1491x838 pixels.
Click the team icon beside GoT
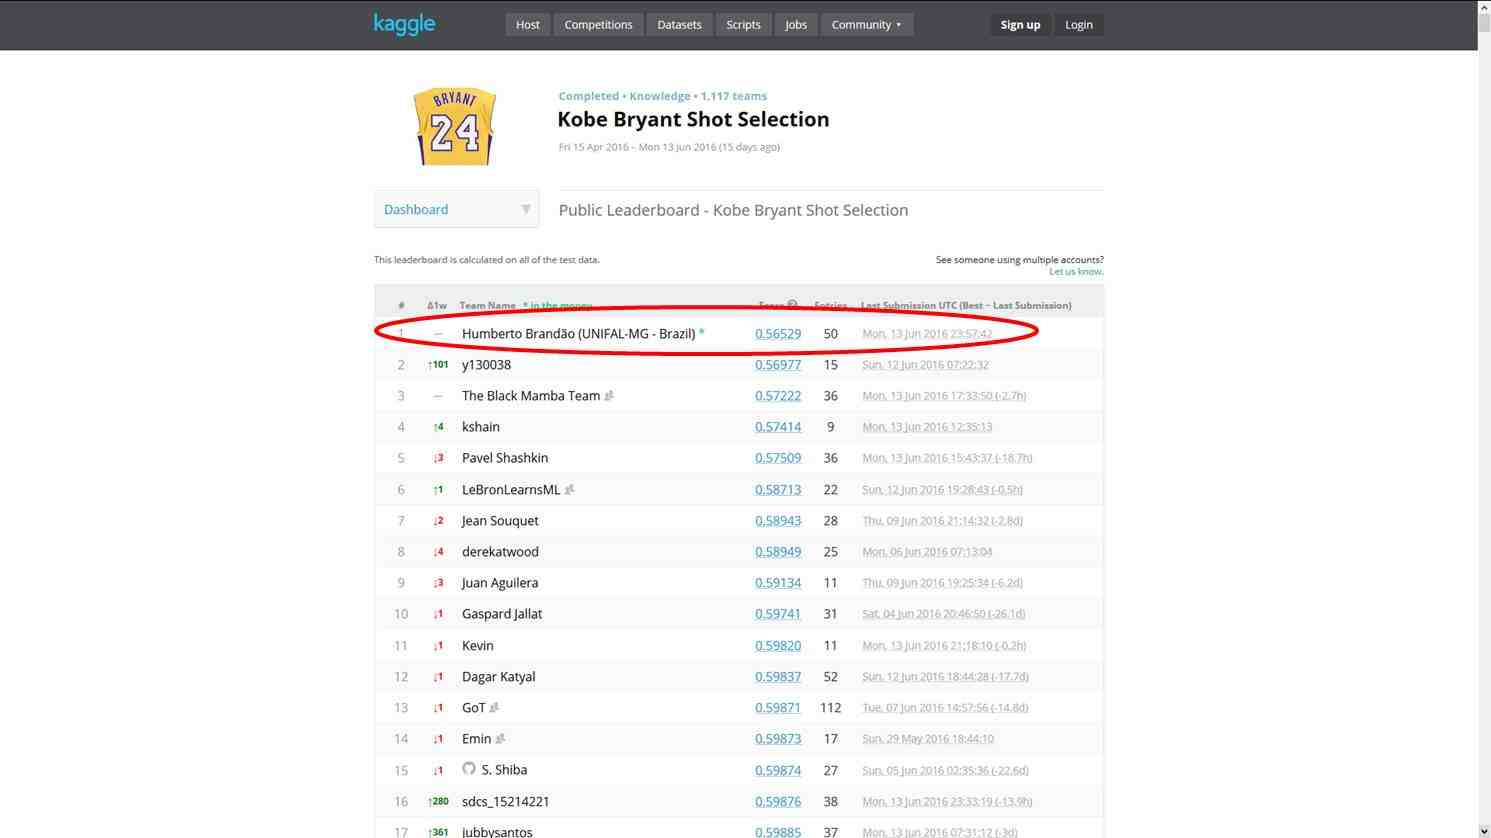[494, 708]
